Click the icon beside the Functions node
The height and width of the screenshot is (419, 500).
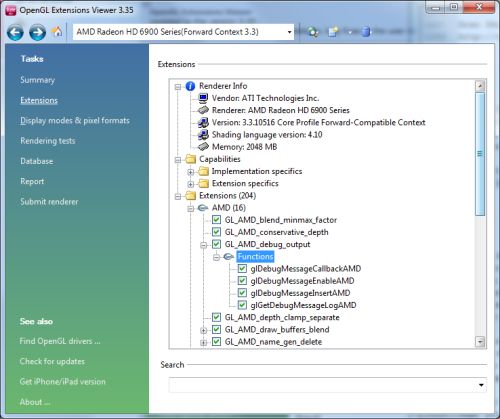[228, 257]
